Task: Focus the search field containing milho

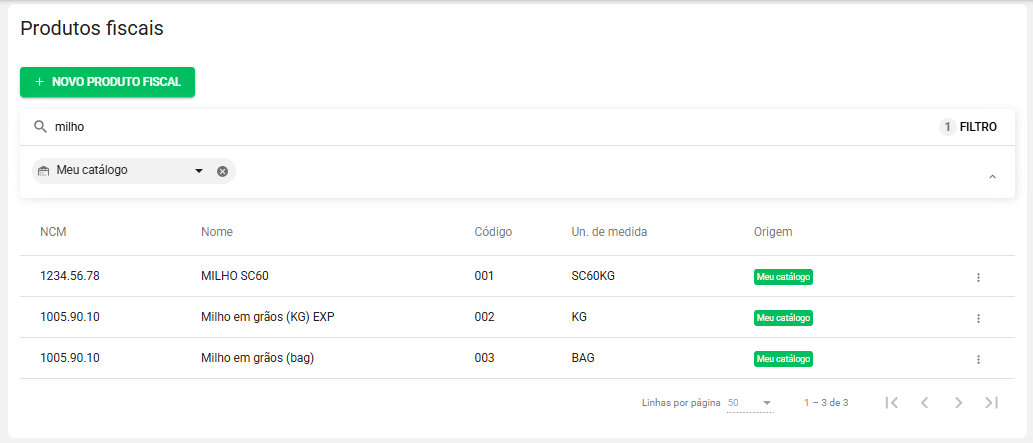Action: click(x=480, y=127)
